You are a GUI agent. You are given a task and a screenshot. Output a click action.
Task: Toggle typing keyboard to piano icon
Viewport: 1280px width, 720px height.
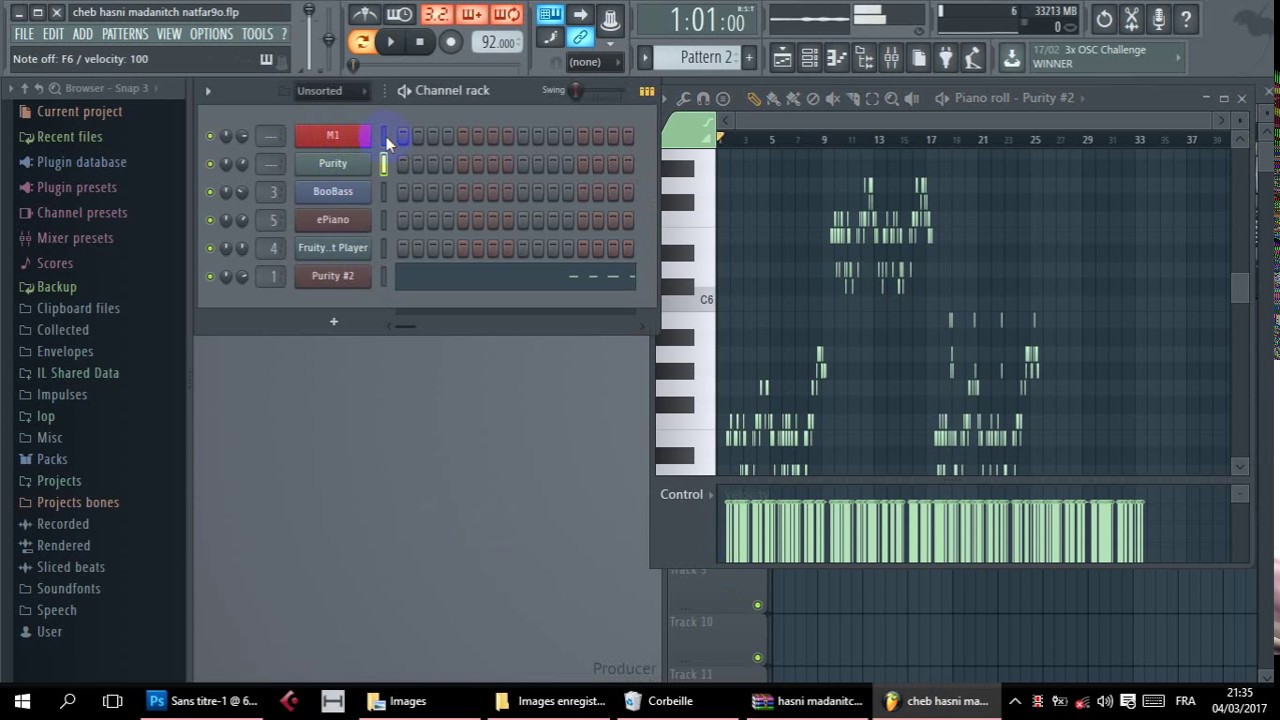coord(550,14)
